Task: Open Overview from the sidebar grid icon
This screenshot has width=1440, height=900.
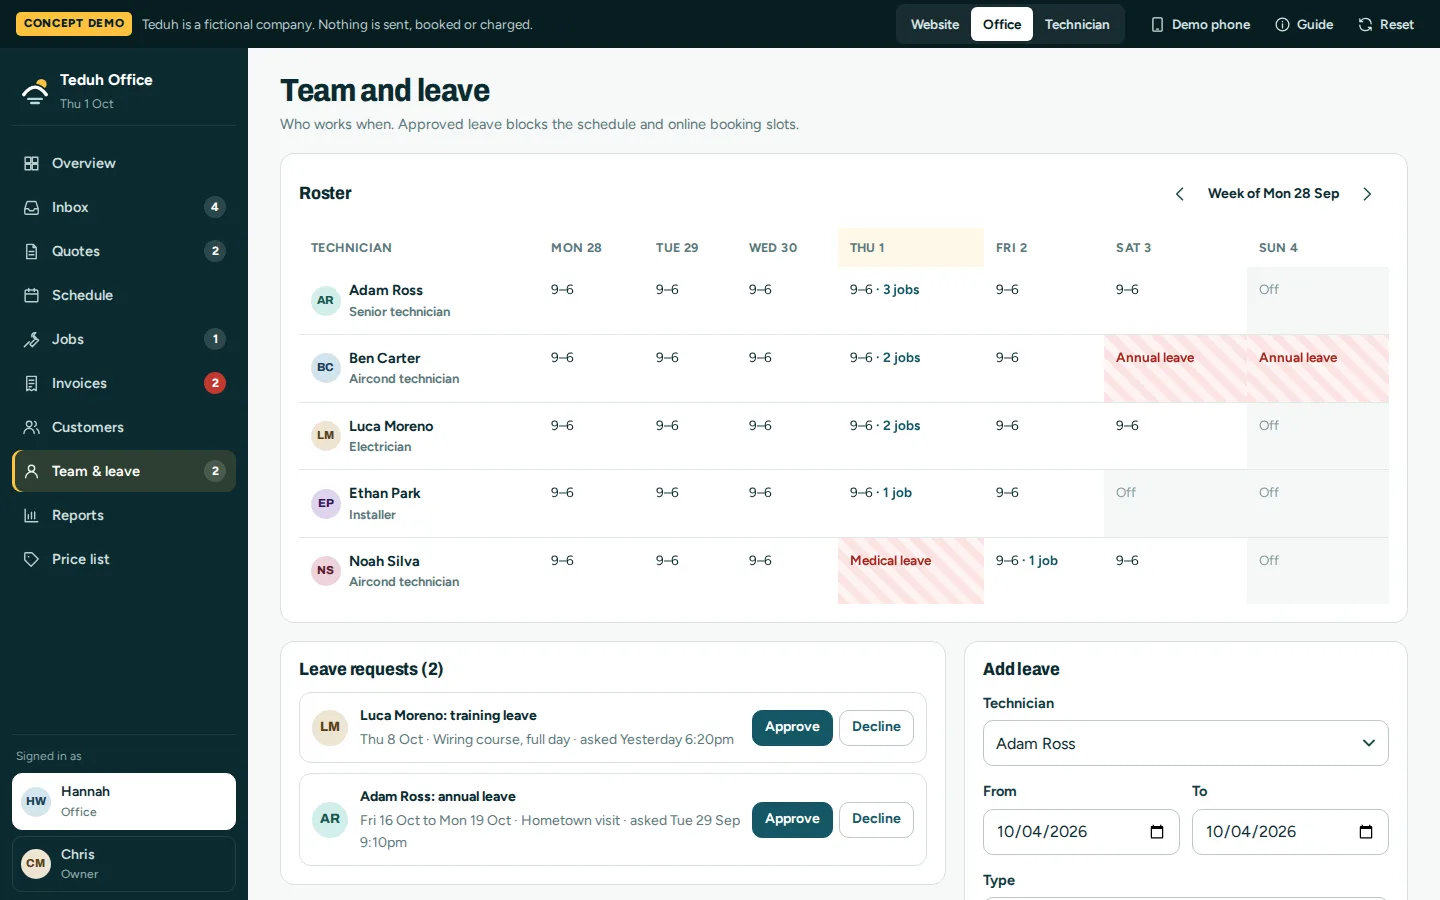Action: click(32, 163)
